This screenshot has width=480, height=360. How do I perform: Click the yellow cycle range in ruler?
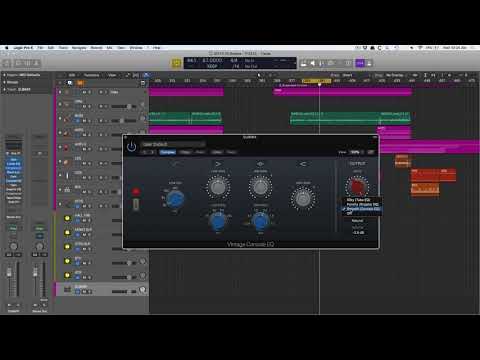pyautogui.click(x=316, y=81)
